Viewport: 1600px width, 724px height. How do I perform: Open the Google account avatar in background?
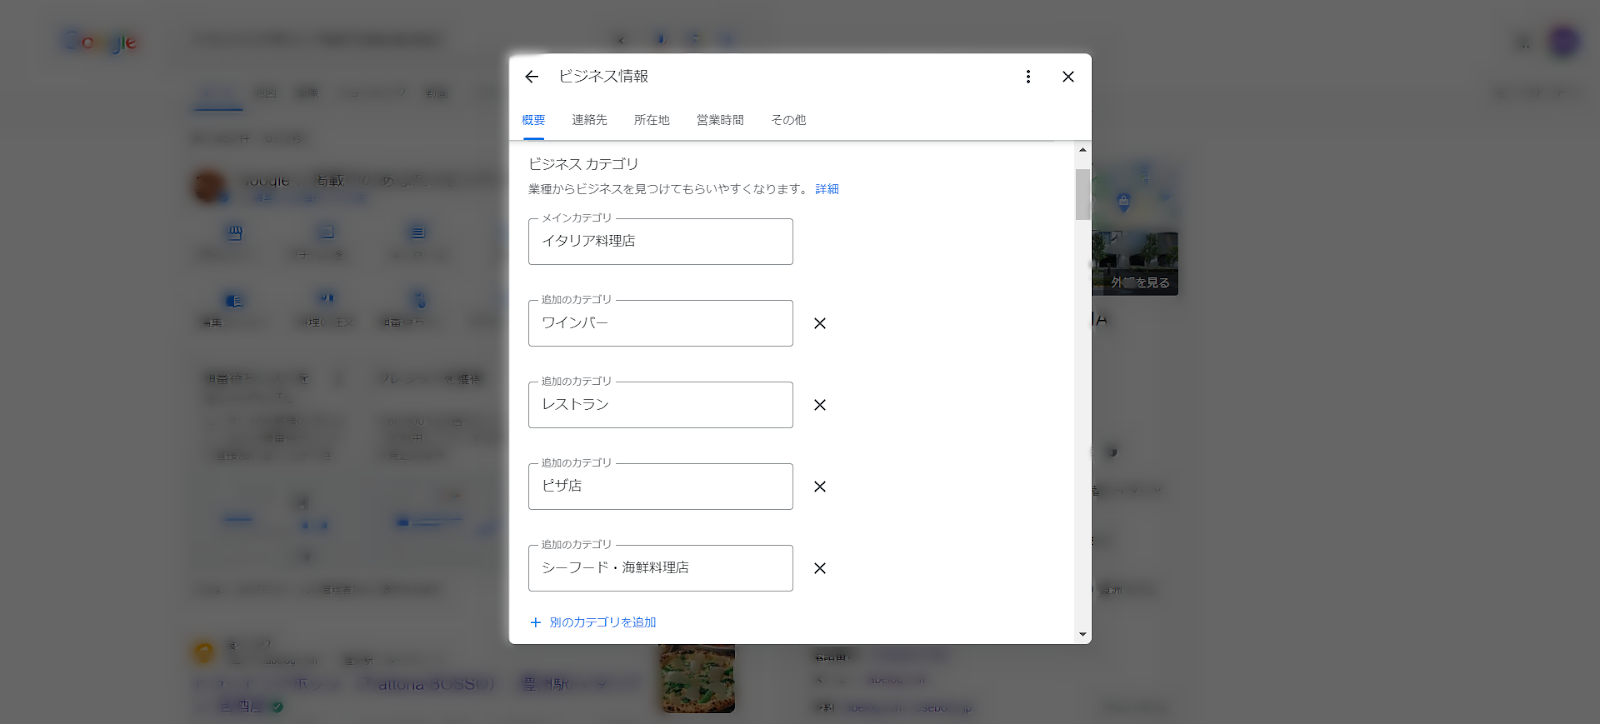click(x=1564, y=41)
